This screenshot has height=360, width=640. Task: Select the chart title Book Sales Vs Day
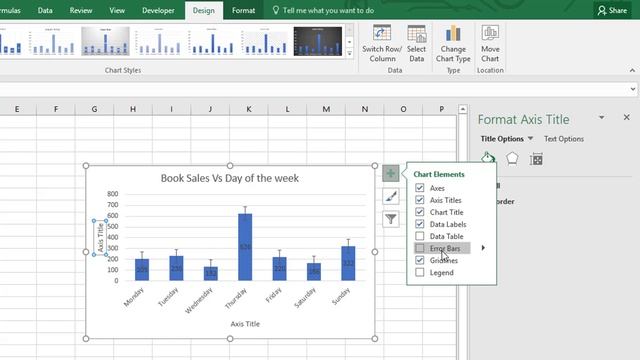(x=229, y=178)
